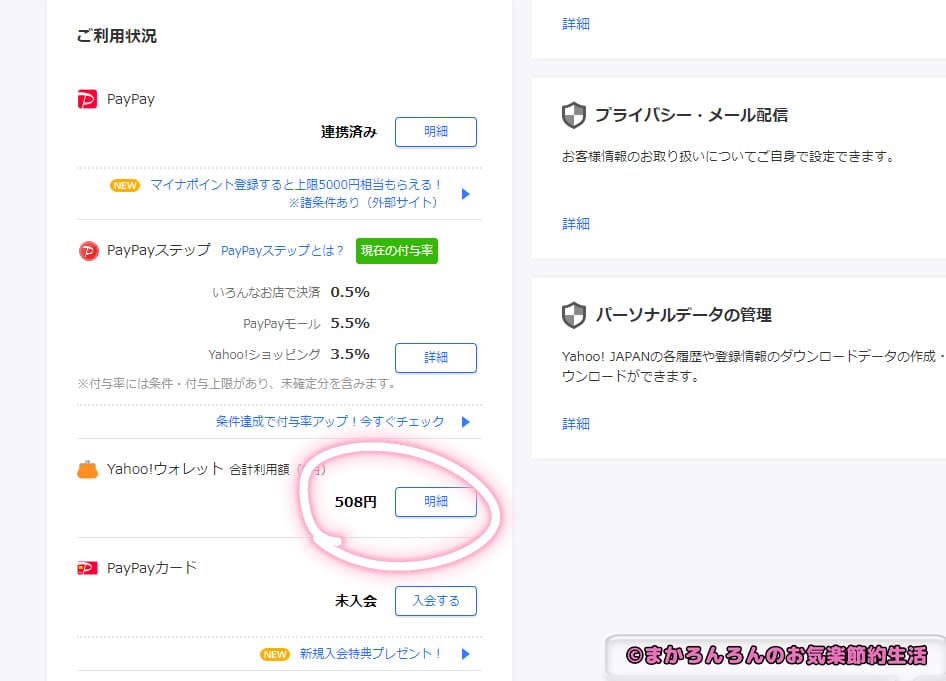Image resolution: width=946 pixels, height=681 pixels.
Task: Click the お客様情報のお取り扱い description text
Action: (728, 157)
